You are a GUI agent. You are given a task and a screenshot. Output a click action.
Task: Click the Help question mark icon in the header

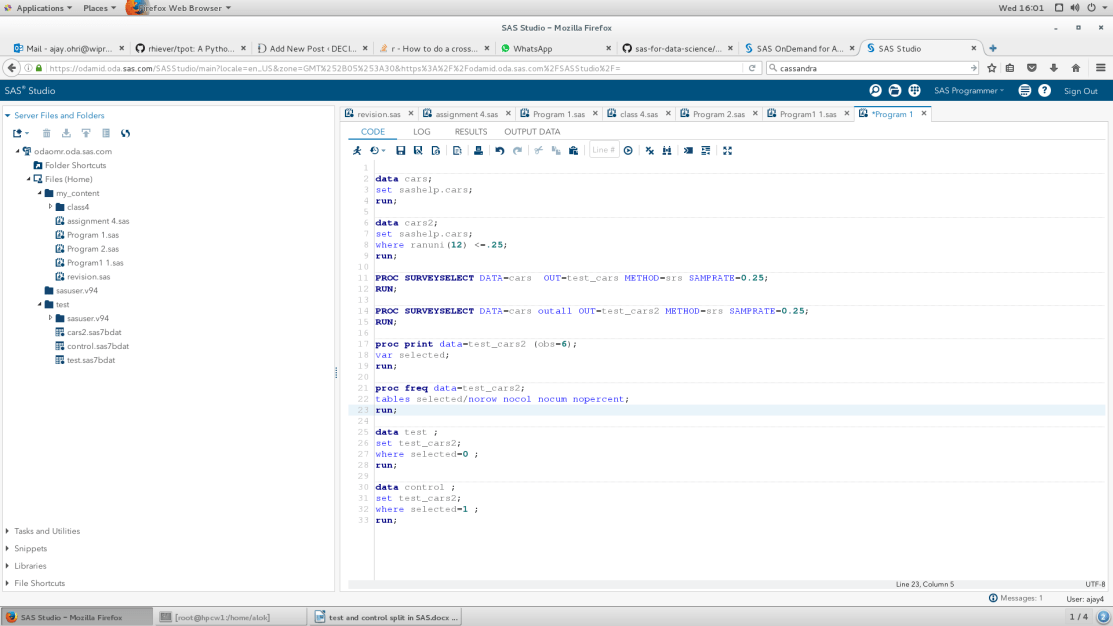(1044, 91)
